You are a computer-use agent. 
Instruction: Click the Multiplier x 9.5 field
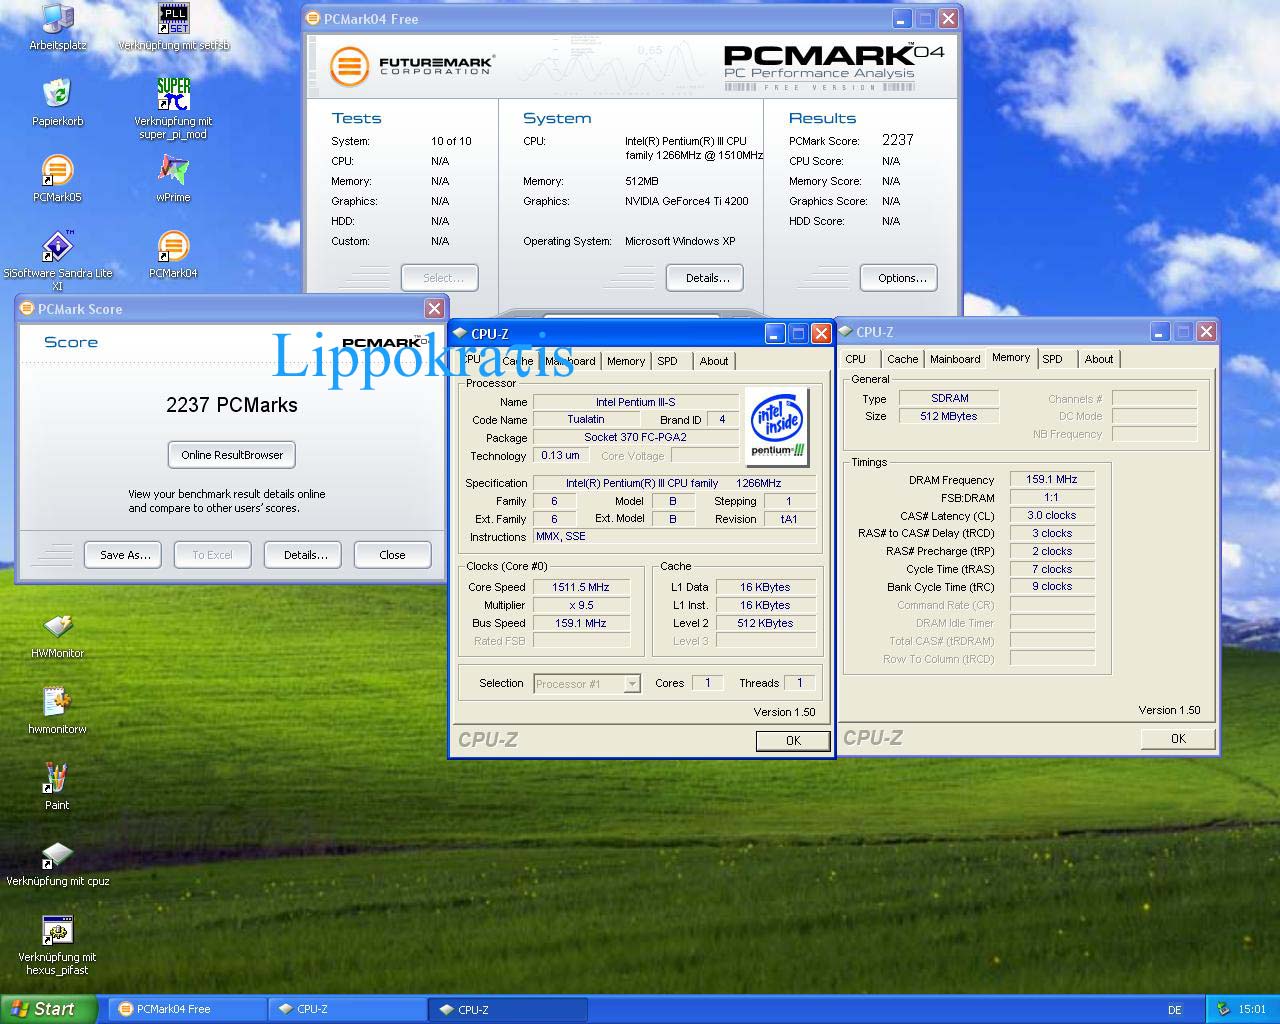coord(580,605)
